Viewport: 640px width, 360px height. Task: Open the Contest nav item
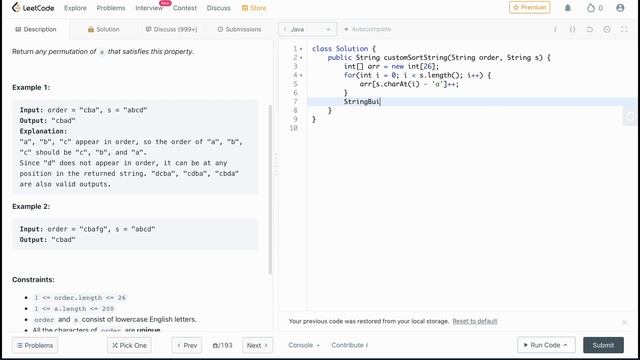click(184, 8)
